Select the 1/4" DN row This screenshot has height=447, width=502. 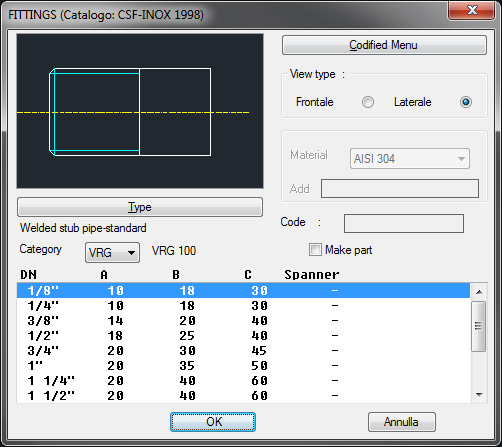pyautogui.click(x=243, y=306)
